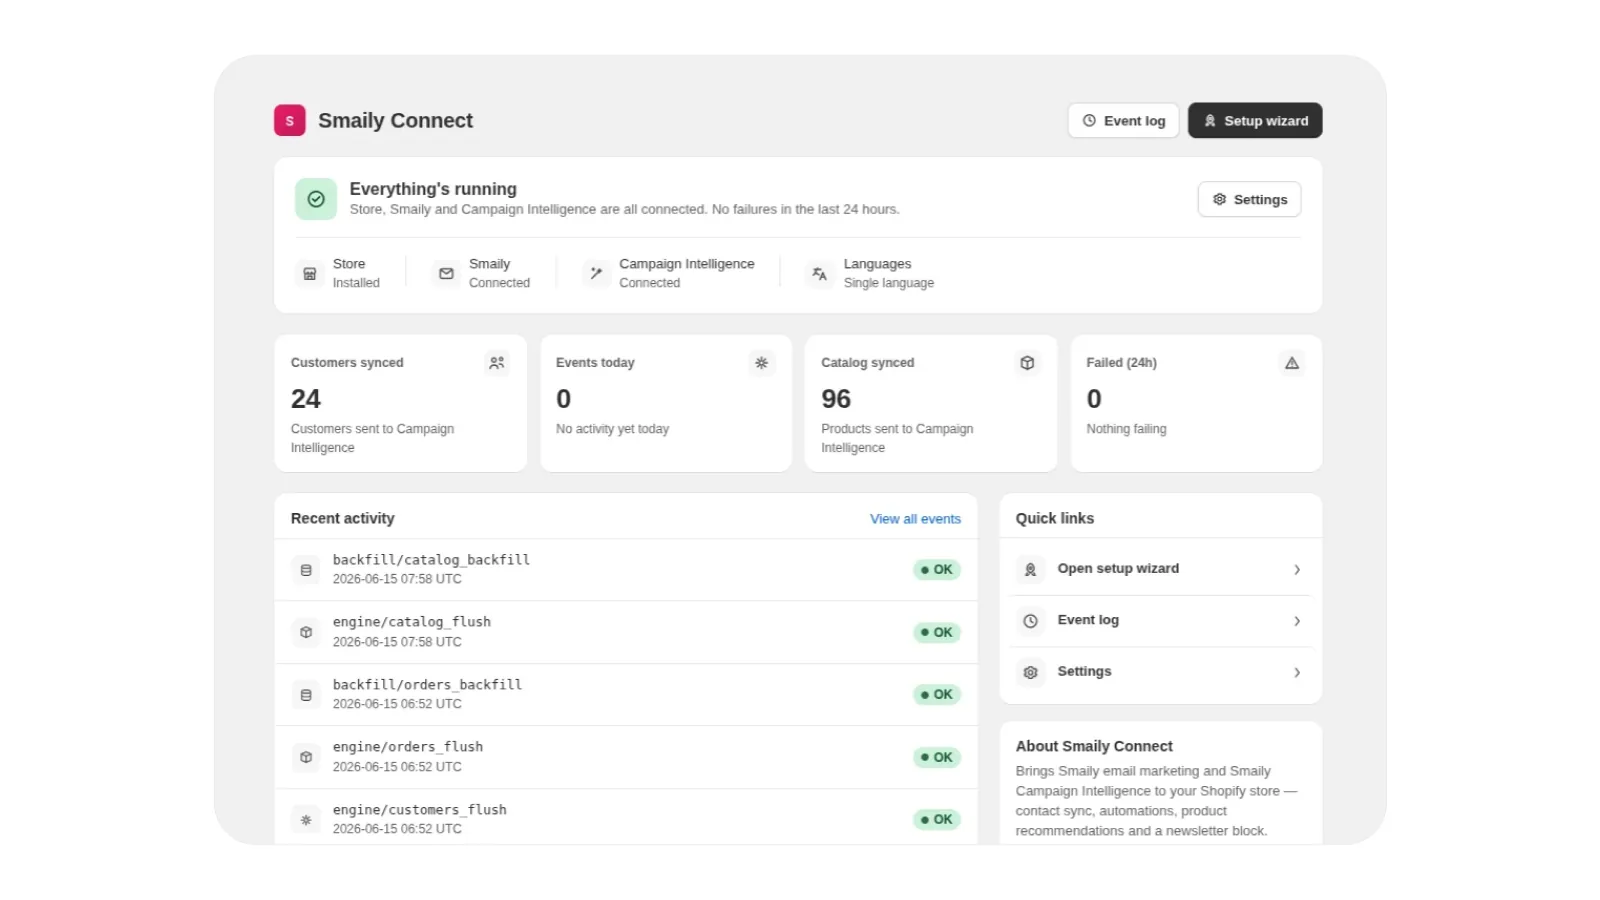Click OK badge for engine/orders_flush
The image size is (1600, 900).
coord(937,757)
